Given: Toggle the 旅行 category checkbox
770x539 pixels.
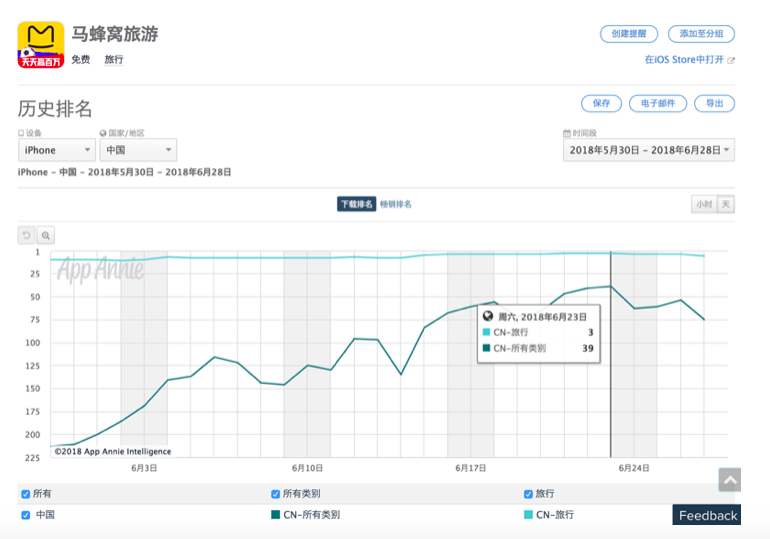Looking at the screenshot, I should pos(528,494).
